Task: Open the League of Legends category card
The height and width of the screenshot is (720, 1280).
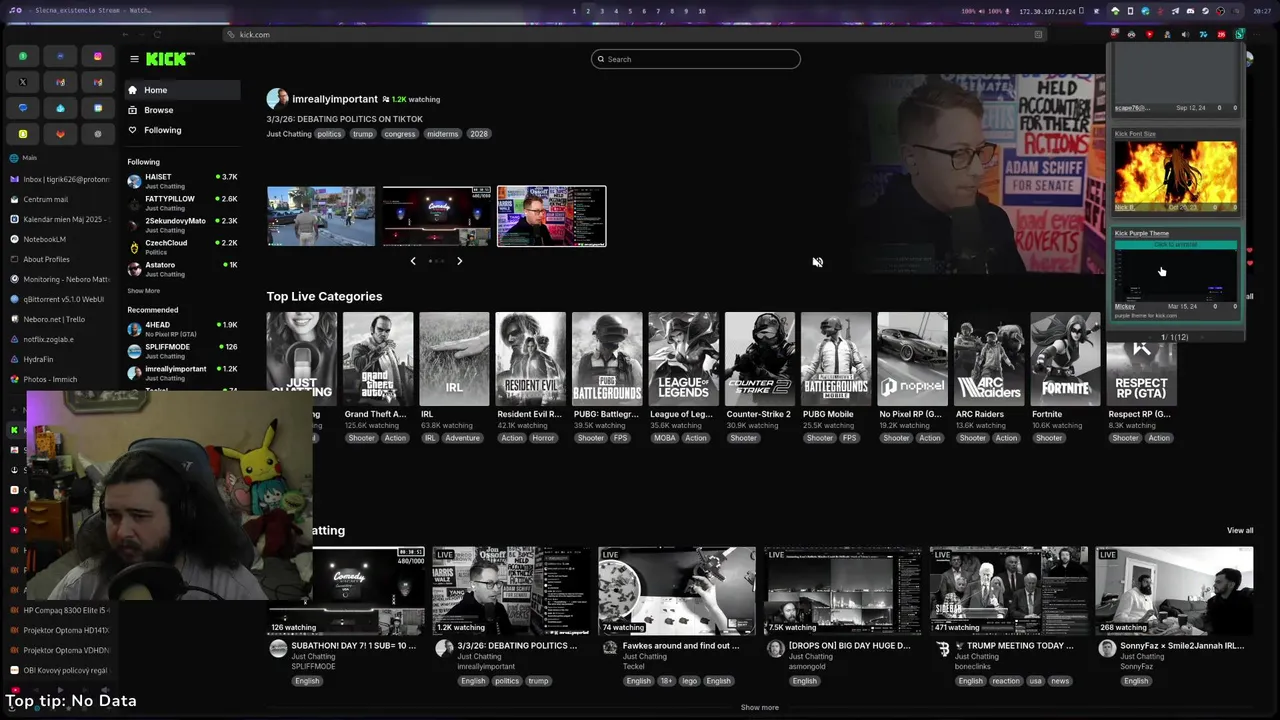Action: coord(683,358)
